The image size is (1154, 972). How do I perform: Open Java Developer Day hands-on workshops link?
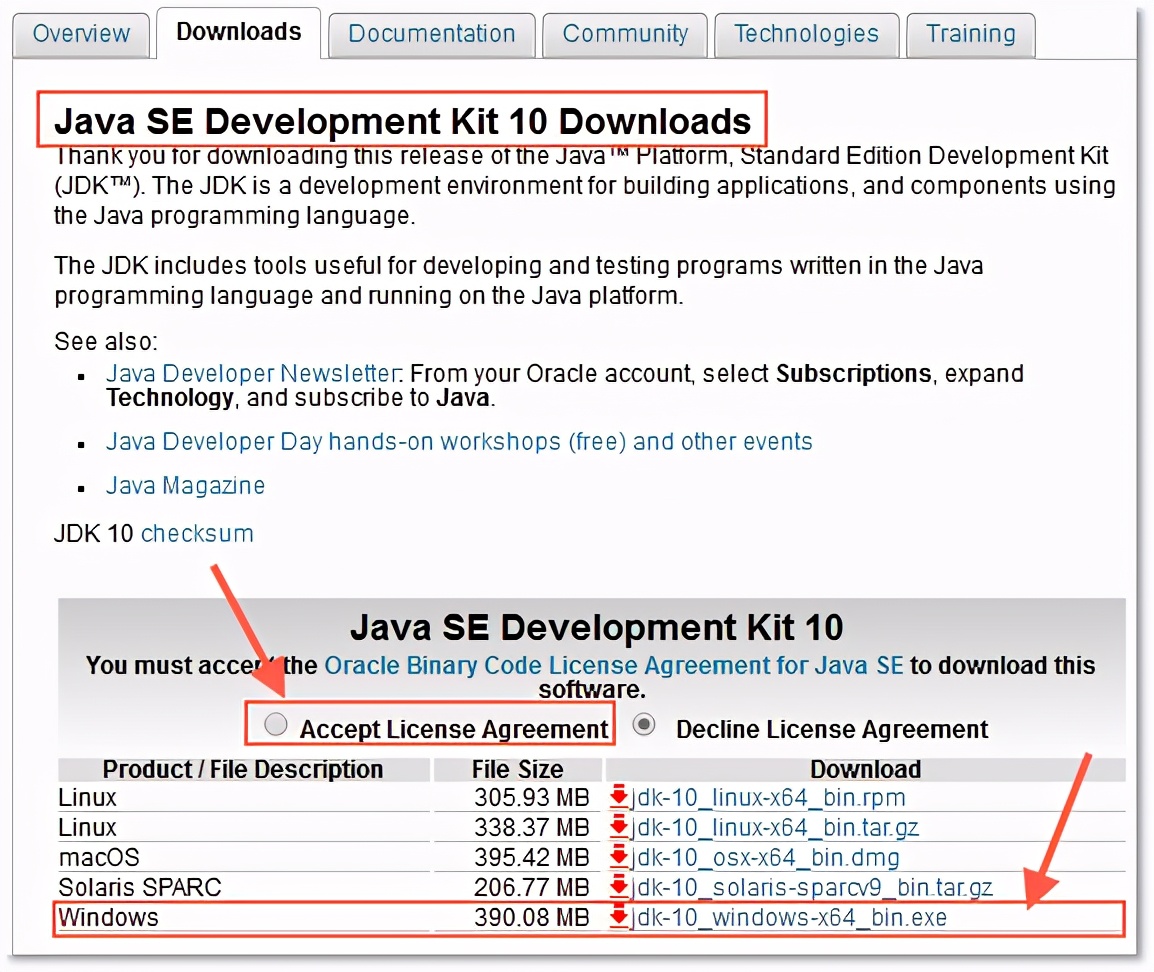coord(459,442)
